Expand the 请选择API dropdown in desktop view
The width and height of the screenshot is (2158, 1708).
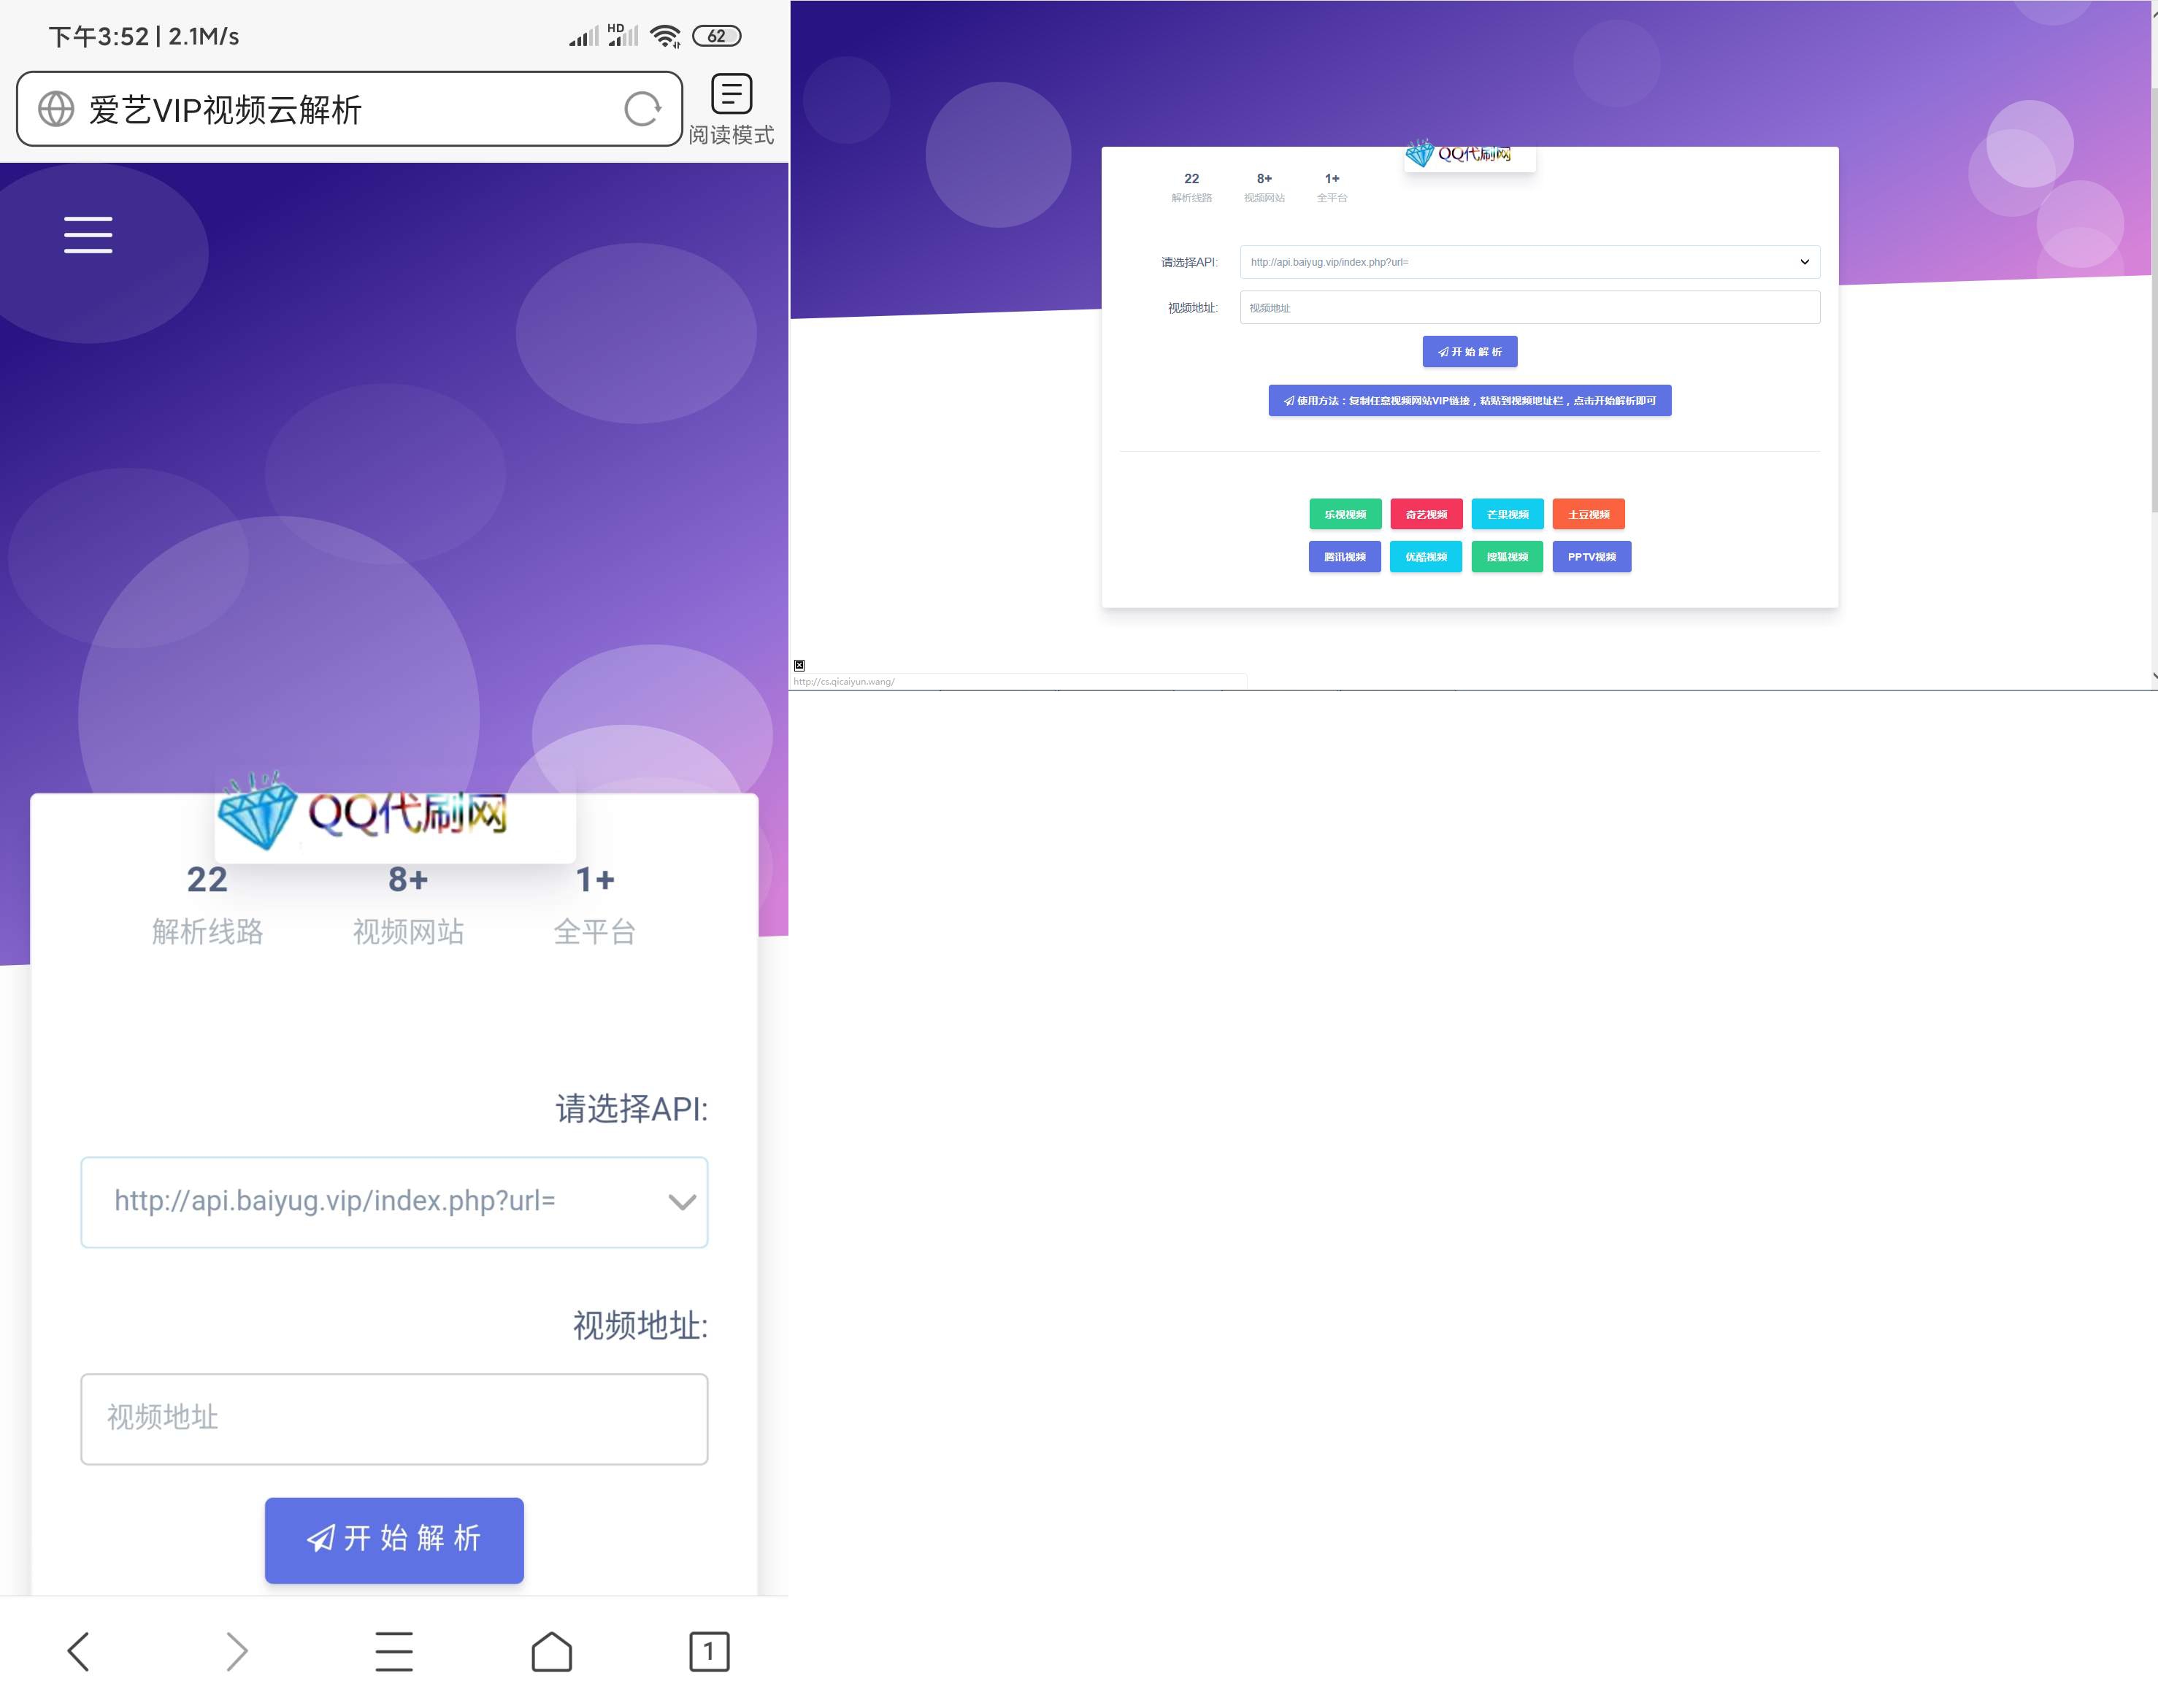pos(1530,262)
